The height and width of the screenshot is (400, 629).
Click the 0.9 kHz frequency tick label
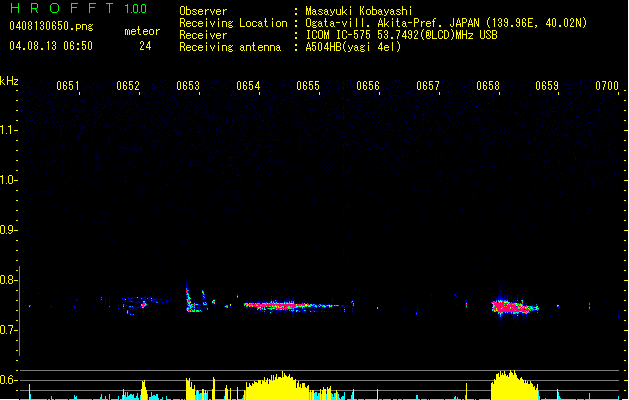click(x=8, y=230)
